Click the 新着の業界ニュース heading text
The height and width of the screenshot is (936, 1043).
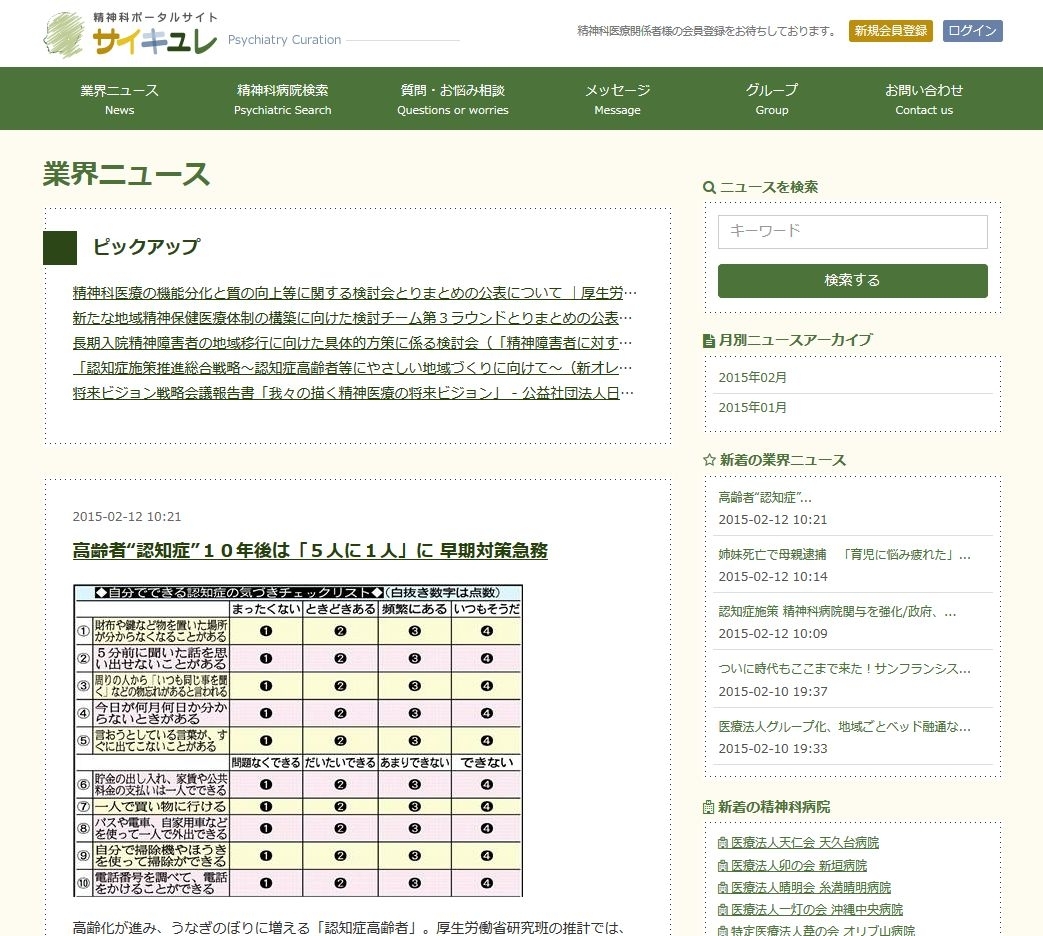tap(783, 460)
